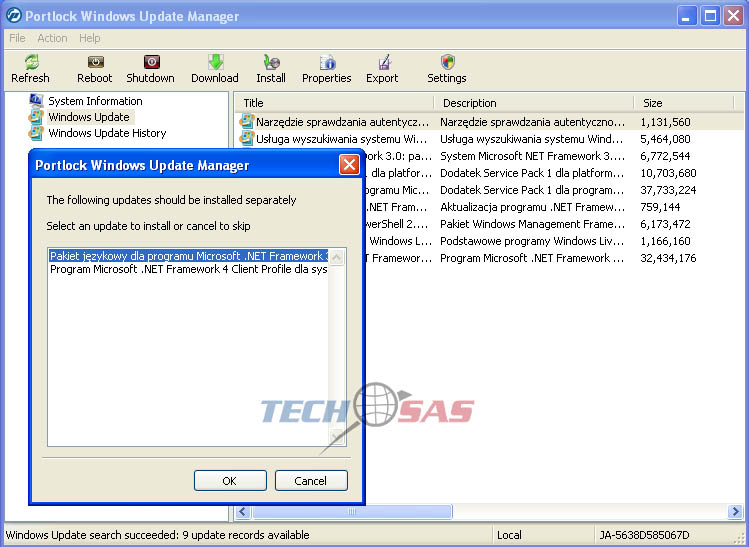The height and width of the screenshot is (547, 749).
Task: Click JA-5638D585067D status bar entry
Action: (644, 535)
